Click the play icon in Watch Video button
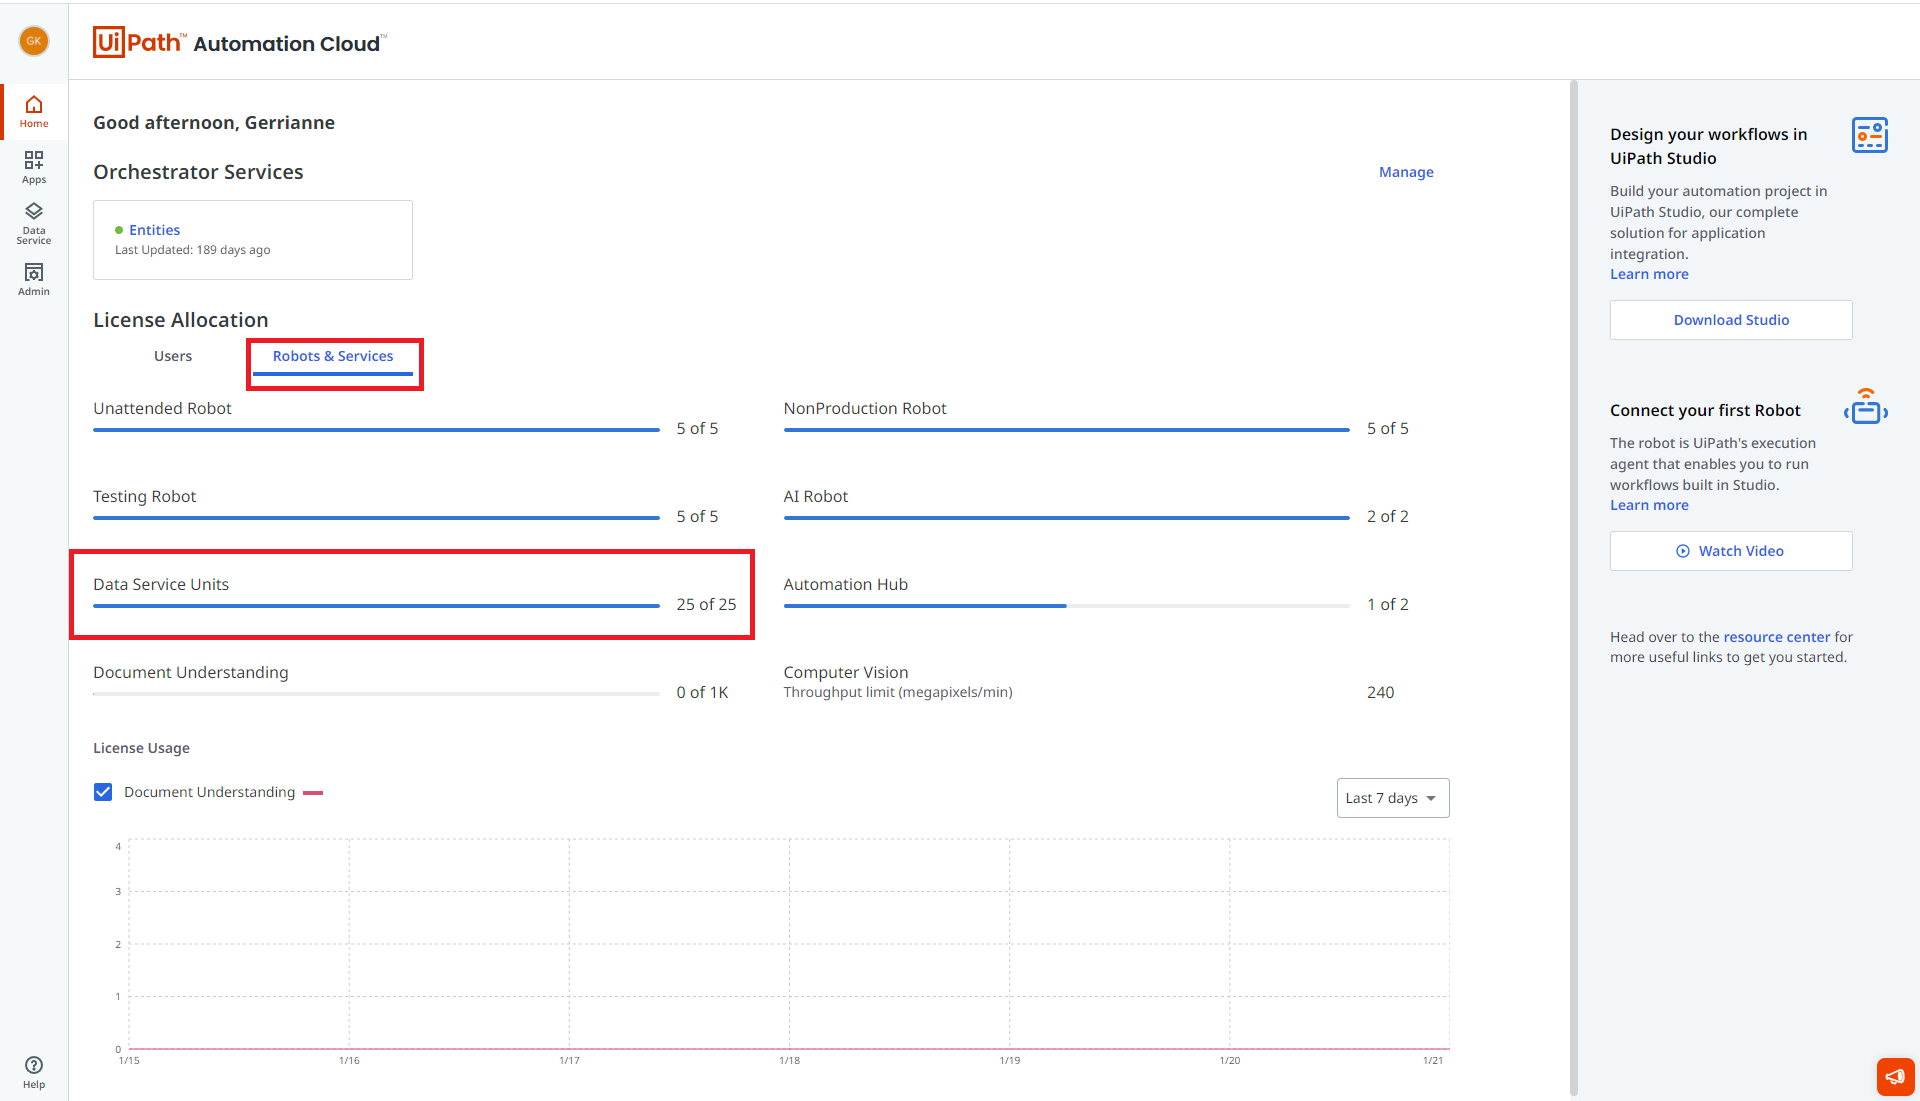Viewport: 1920px width, 1101px height. click(x=1683, y=551)
